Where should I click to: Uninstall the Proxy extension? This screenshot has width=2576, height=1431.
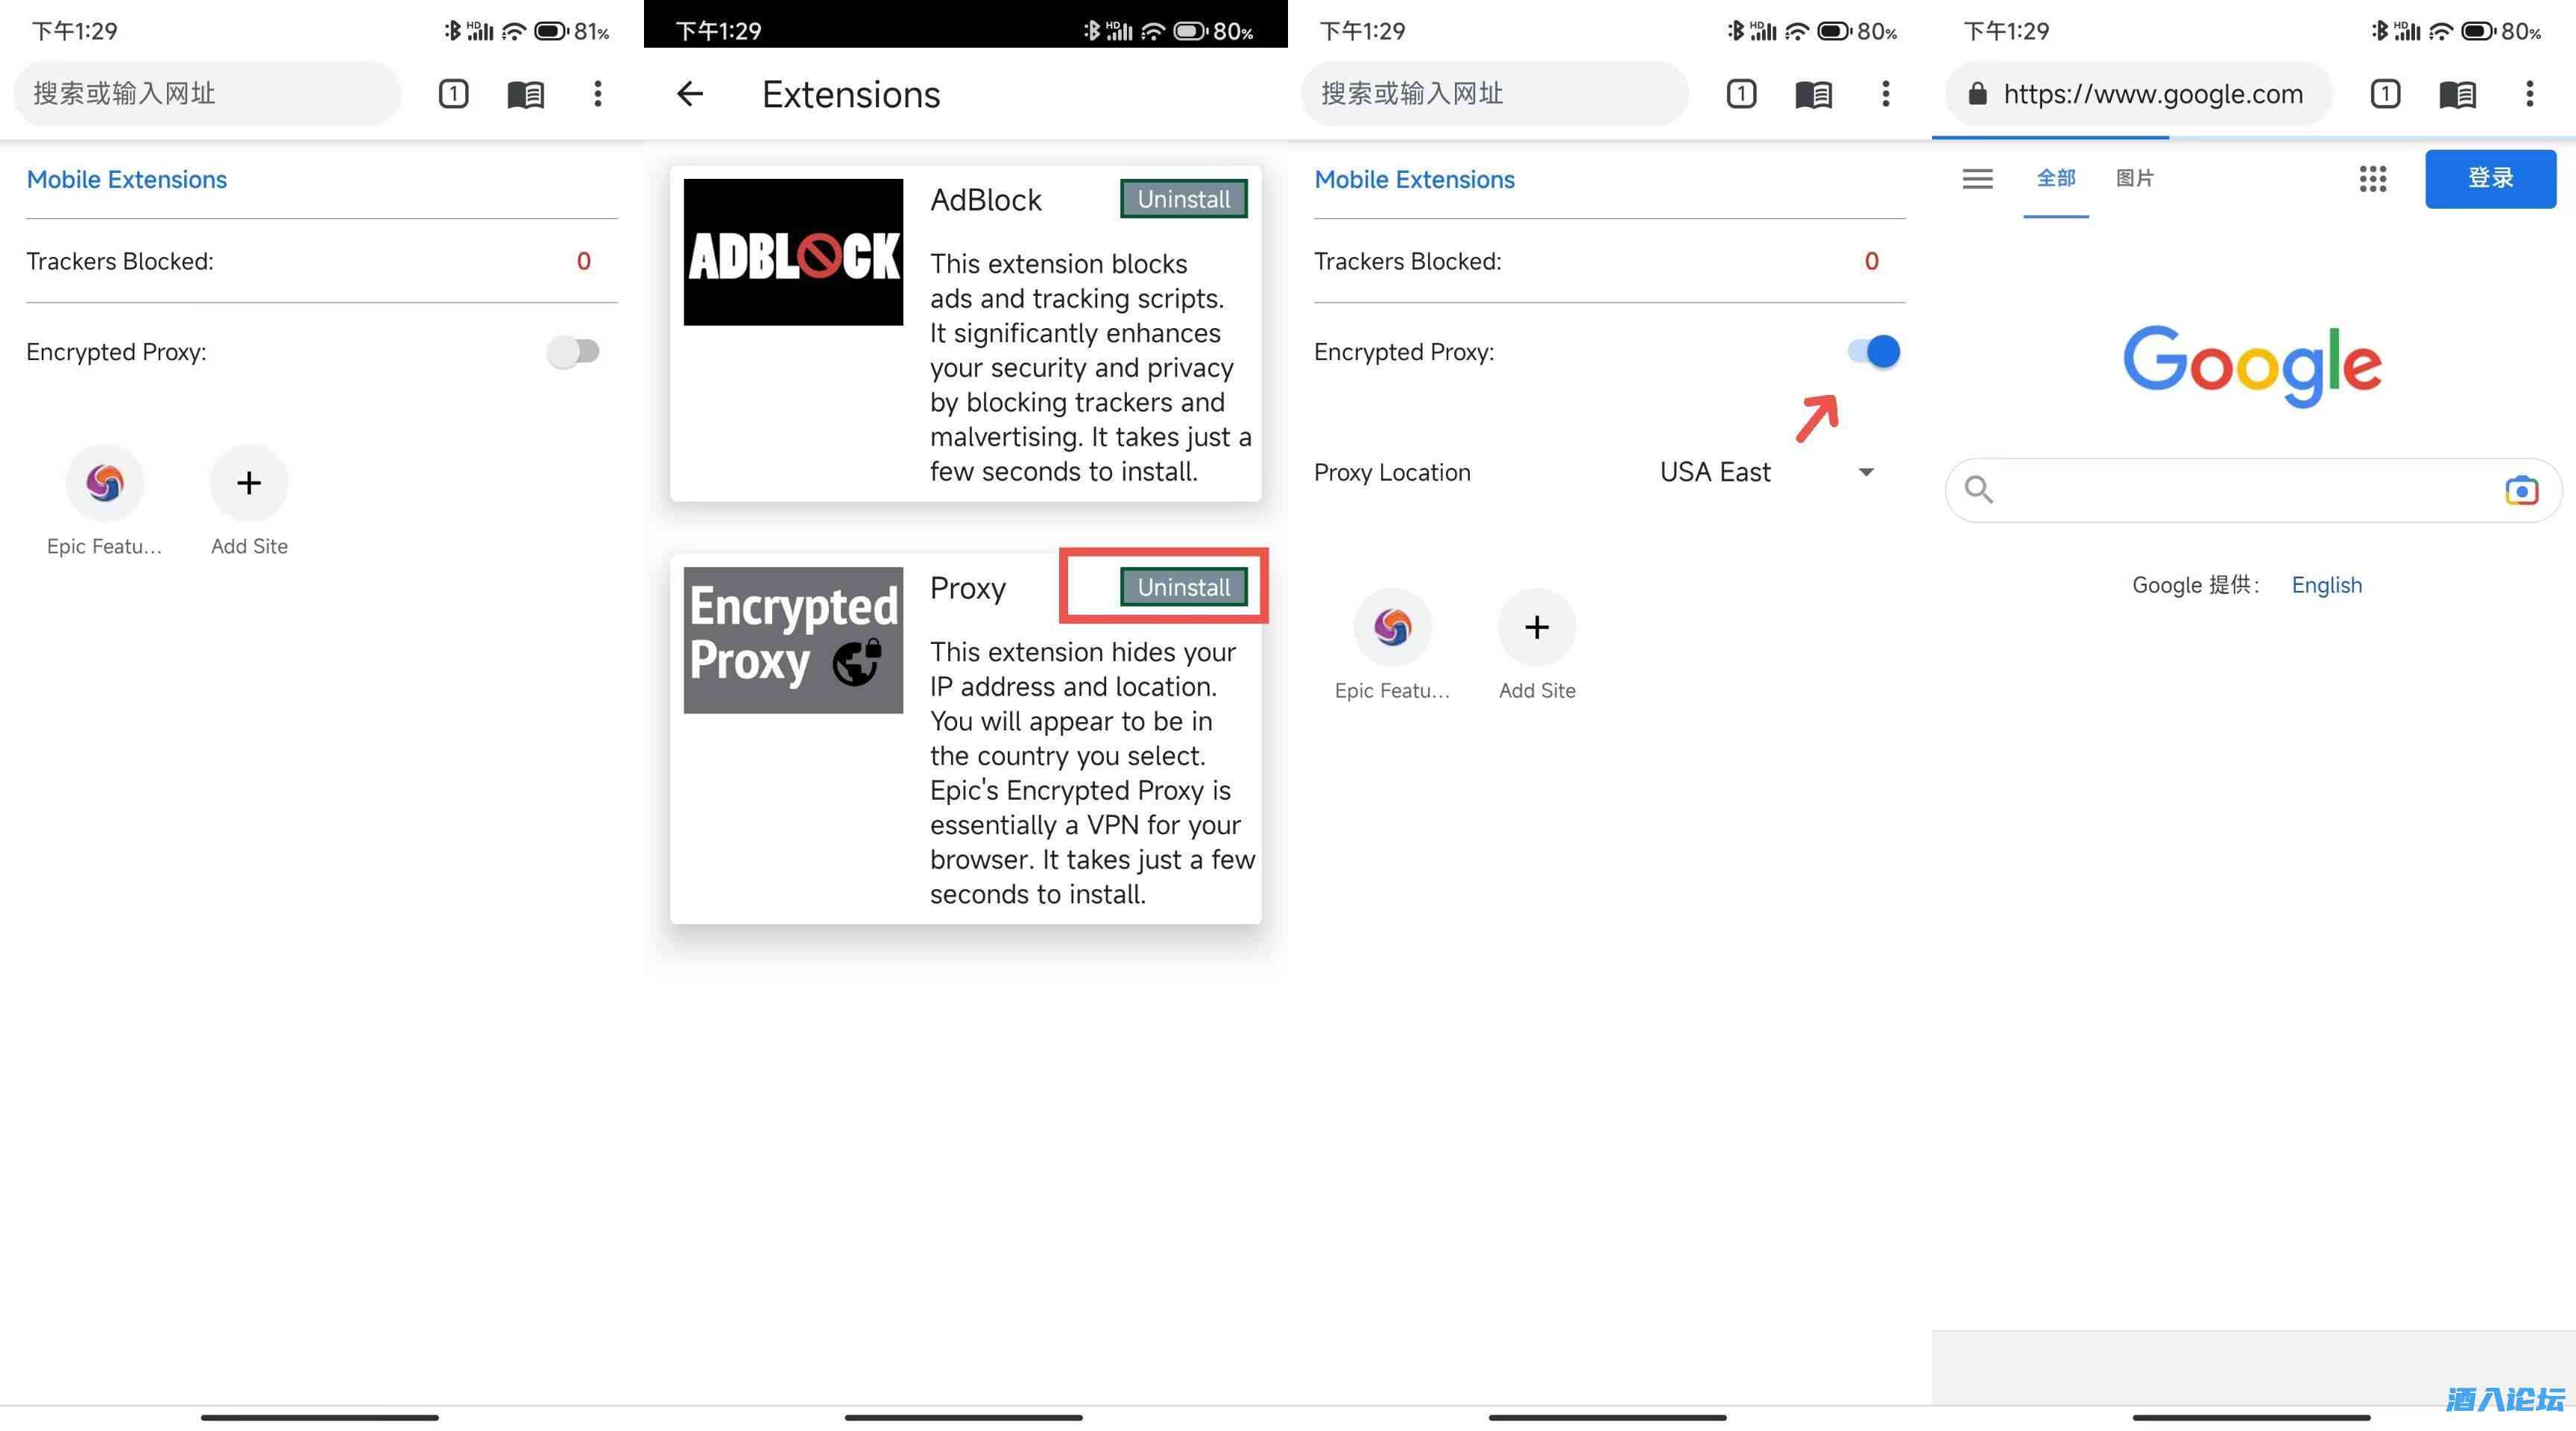[1183, 587]
